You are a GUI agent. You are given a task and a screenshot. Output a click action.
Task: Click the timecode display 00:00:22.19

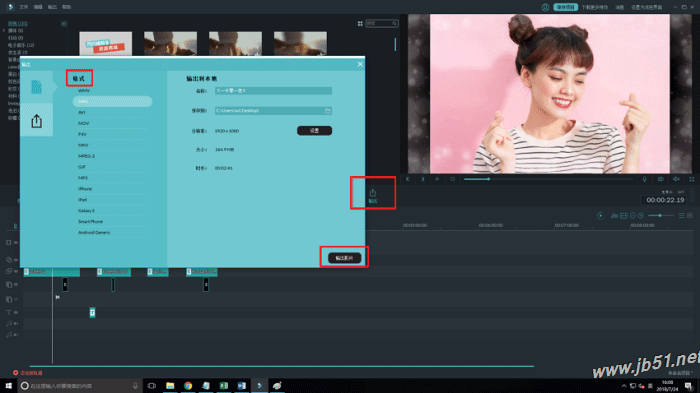point(665,200)
